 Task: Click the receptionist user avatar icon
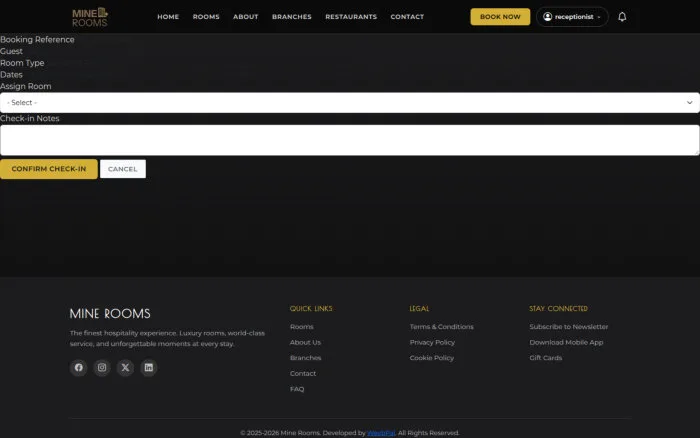coord(547,17)
